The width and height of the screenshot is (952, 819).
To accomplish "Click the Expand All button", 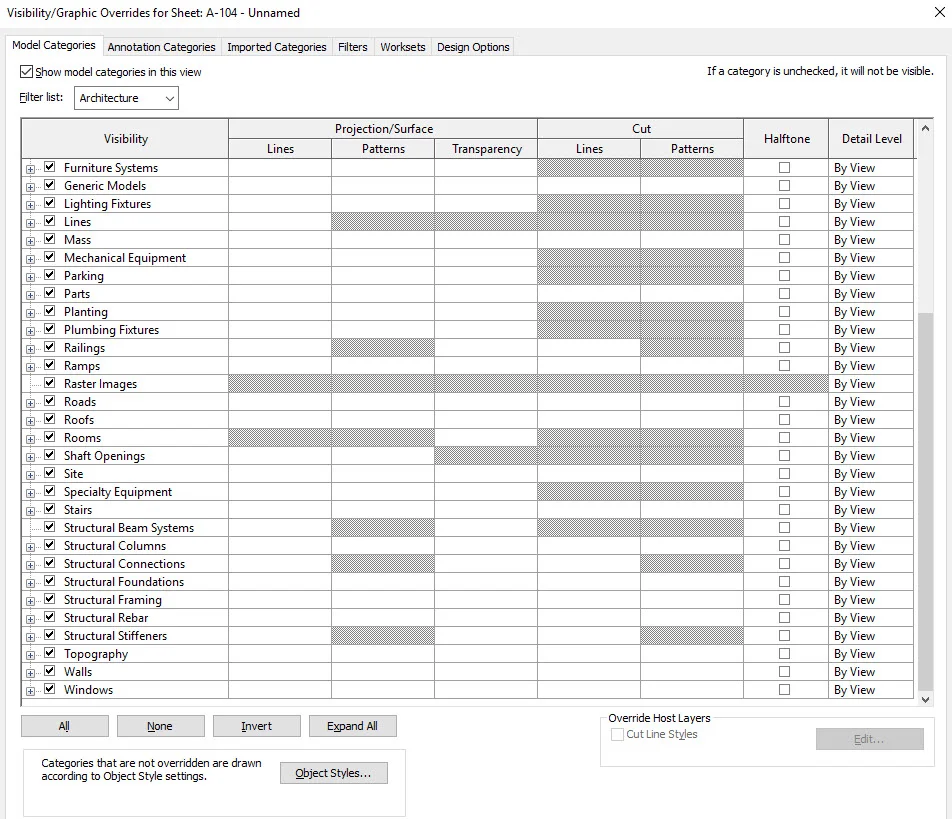I will [x=352, y=726].
